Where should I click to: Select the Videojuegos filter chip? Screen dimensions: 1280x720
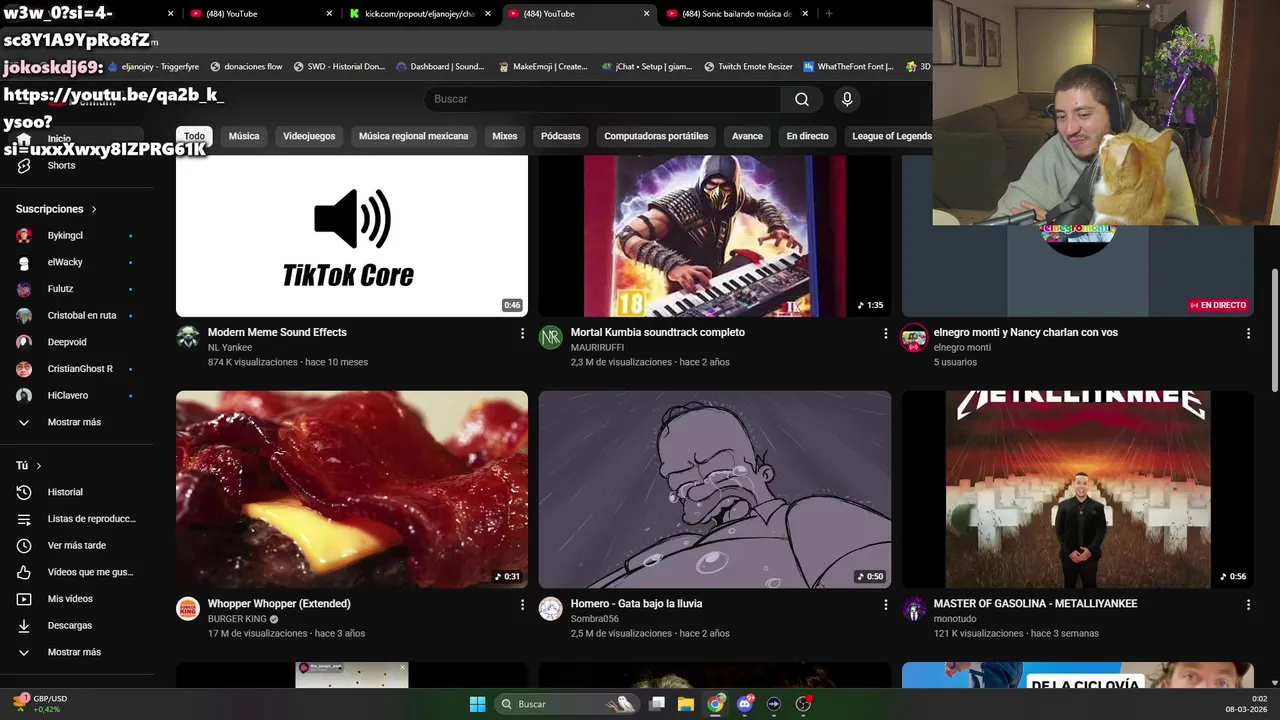[x=309, y=136]
